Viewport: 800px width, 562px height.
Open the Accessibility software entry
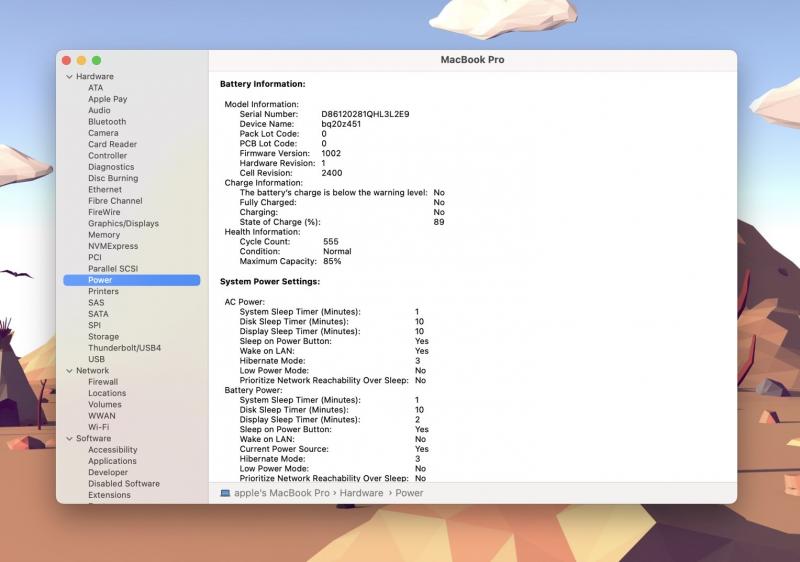click(x=112, y=450)
